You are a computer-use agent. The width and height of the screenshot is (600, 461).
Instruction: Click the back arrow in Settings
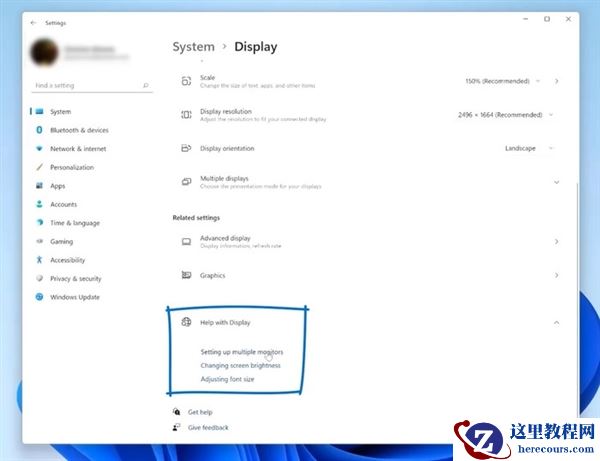click(33, 23)
